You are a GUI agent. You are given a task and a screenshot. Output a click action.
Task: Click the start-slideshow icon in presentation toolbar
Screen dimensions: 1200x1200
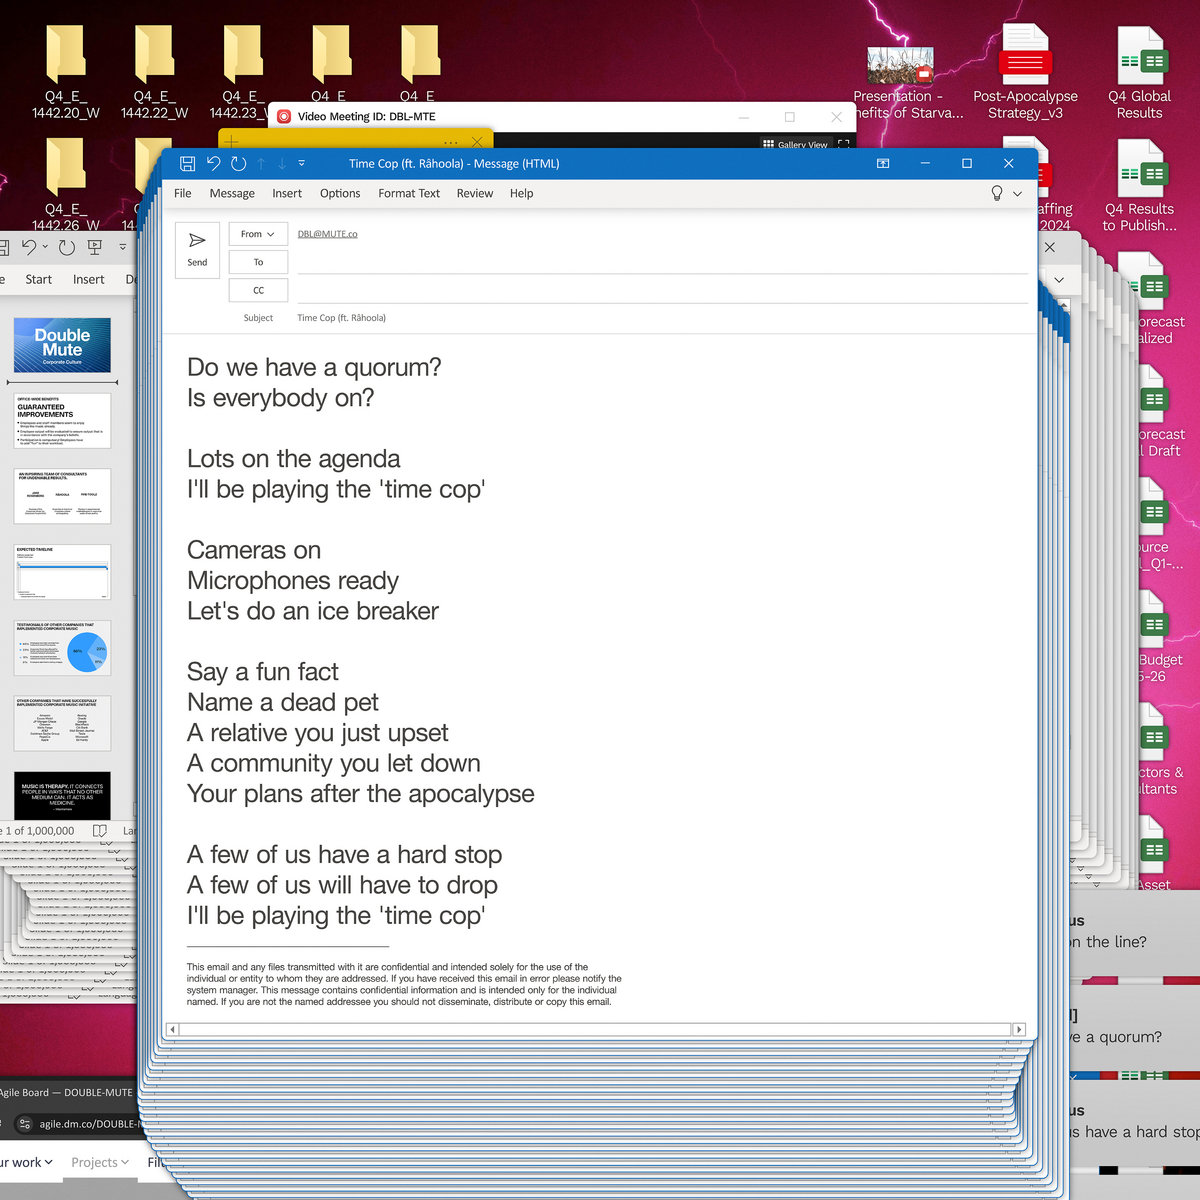(x=95, y=247)
